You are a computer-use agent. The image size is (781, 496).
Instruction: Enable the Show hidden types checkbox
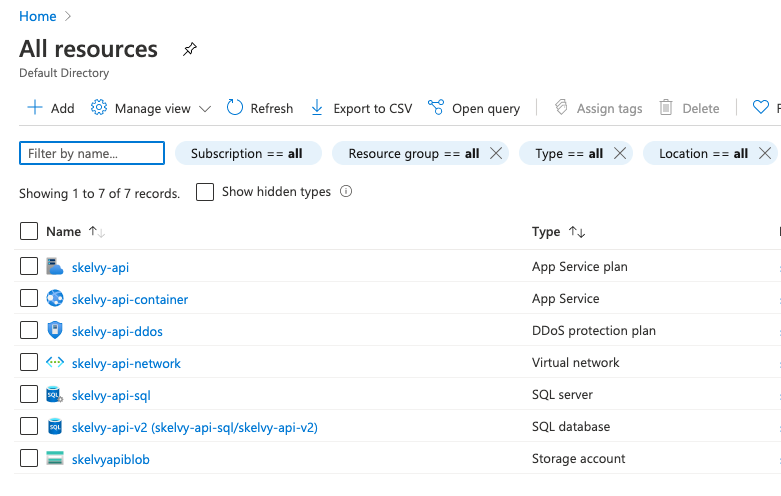coord(205,192)
